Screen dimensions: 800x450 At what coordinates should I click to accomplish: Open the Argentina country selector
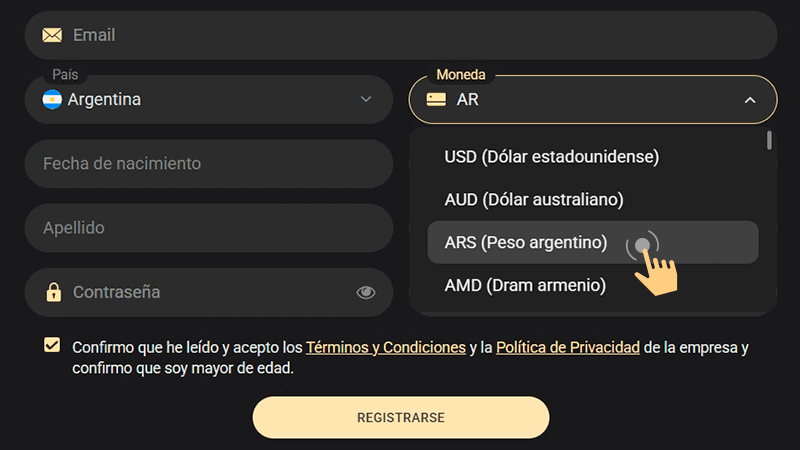200,99
